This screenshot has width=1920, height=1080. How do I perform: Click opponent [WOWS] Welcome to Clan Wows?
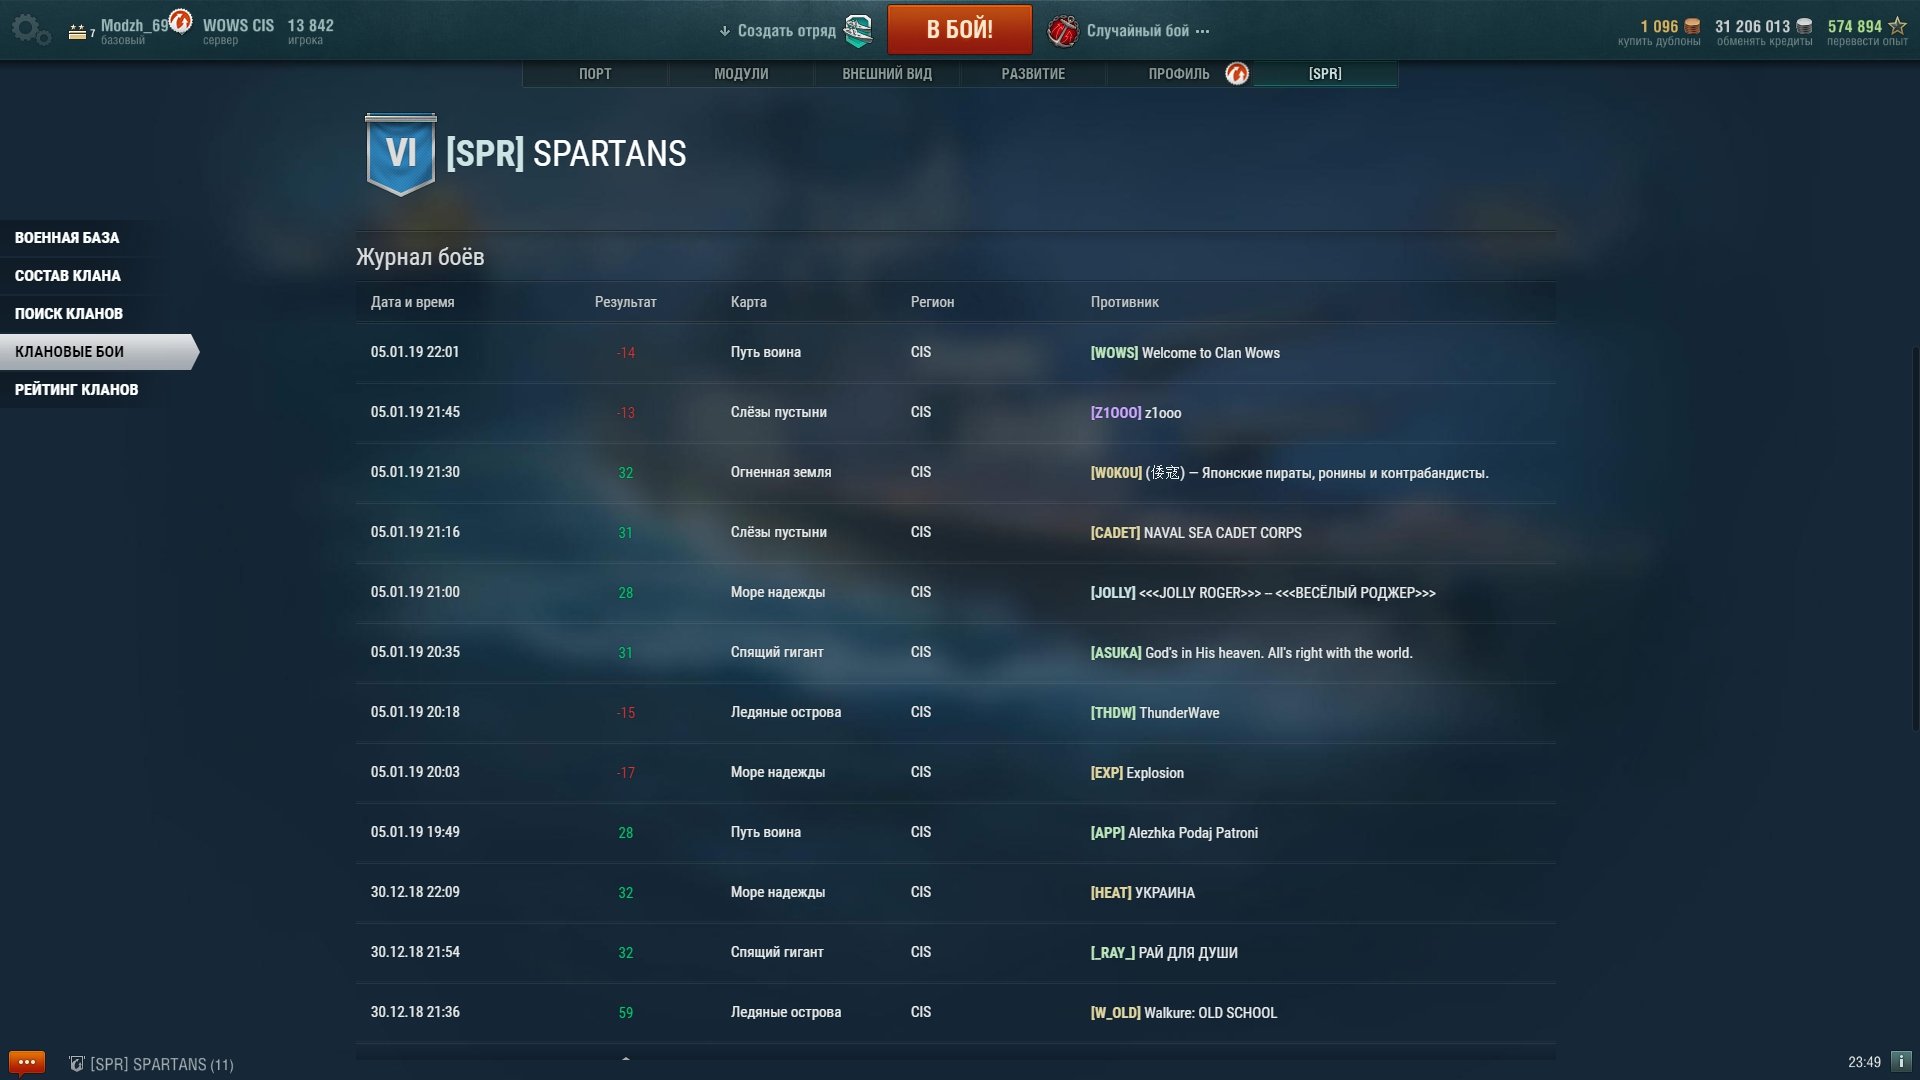tap(1185, 353)
